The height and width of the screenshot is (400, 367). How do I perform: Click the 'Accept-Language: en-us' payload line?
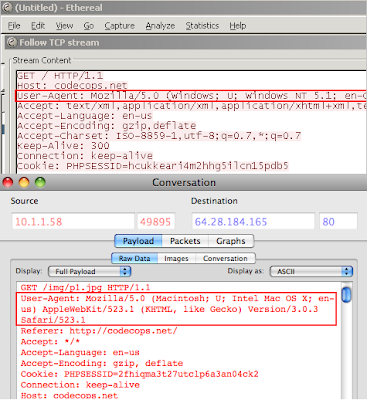pyautogui.click(x=80, y=352)
